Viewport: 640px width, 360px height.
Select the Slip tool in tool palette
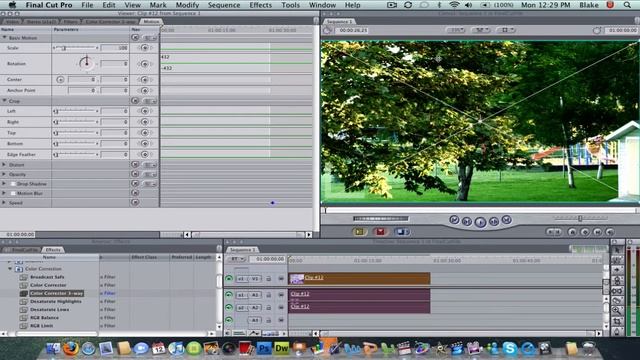point(617,291)
